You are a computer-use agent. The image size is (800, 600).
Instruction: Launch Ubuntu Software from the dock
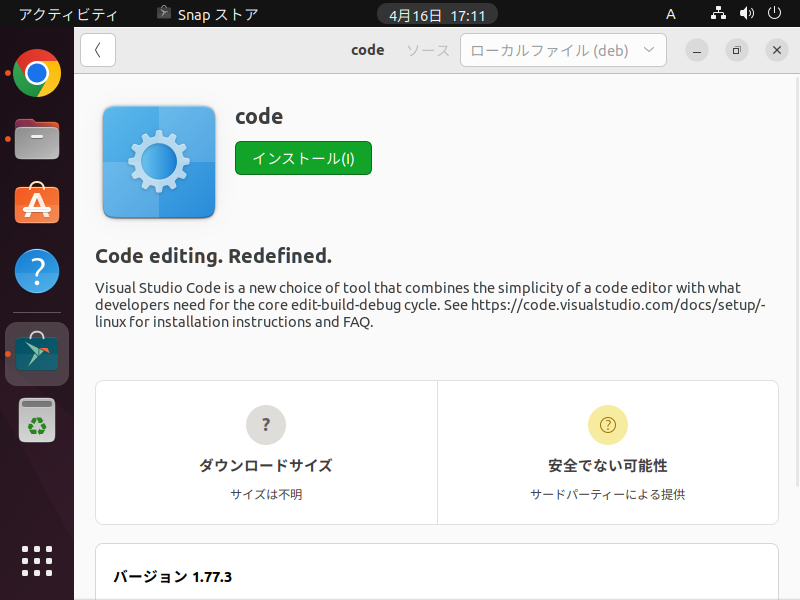37,204
